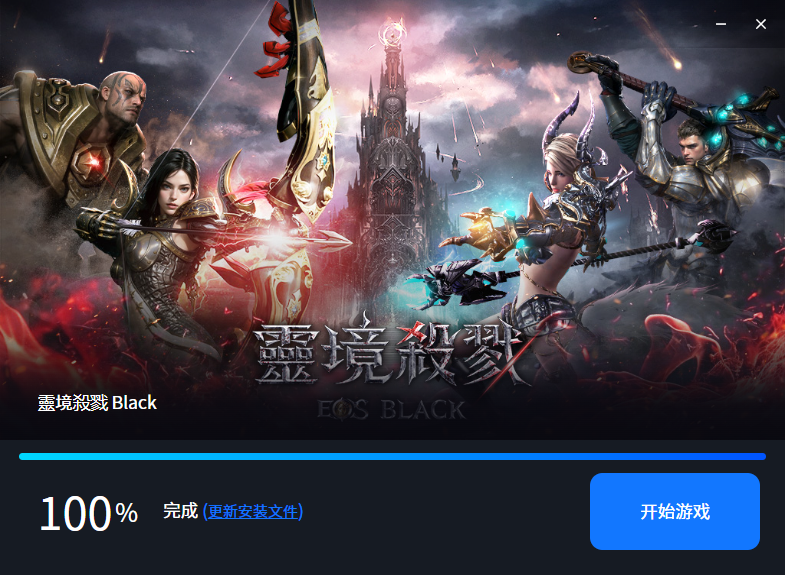Click the 100 percentage number
Viewport: 785px width, 575px height.
(76, 513)
